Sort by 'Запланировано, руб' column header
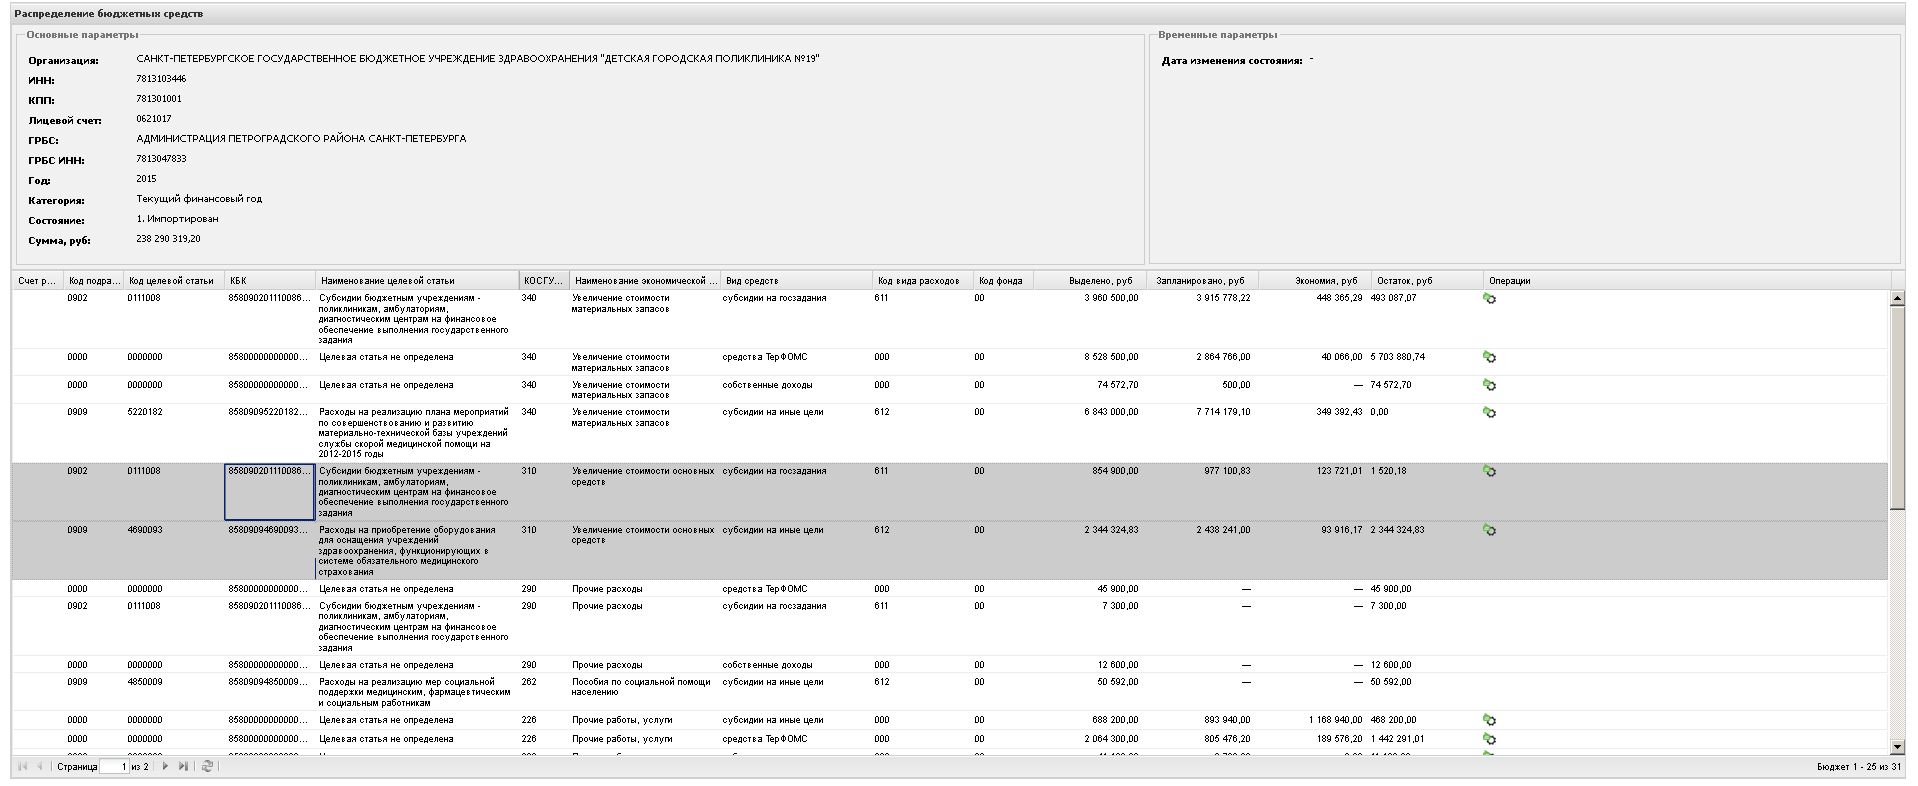The image size is (1918, 786). coord(1202,281)
